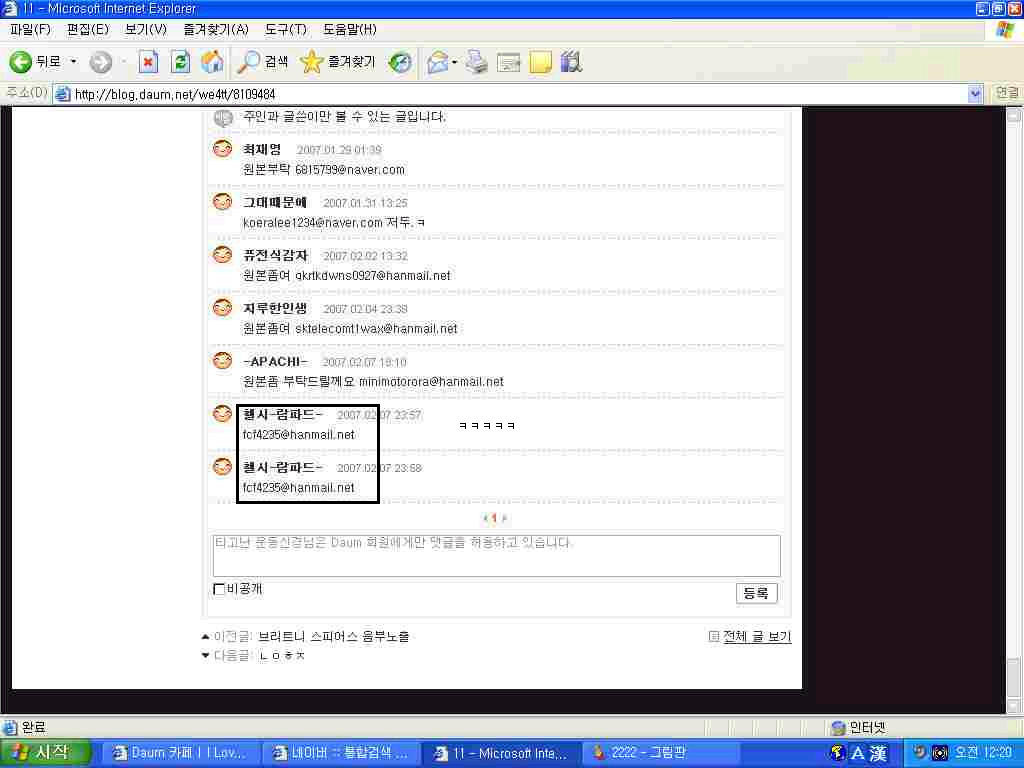Open the 즐겨찾기(A) menu
The image size is (1024, 768).
[x=216, y=29]
